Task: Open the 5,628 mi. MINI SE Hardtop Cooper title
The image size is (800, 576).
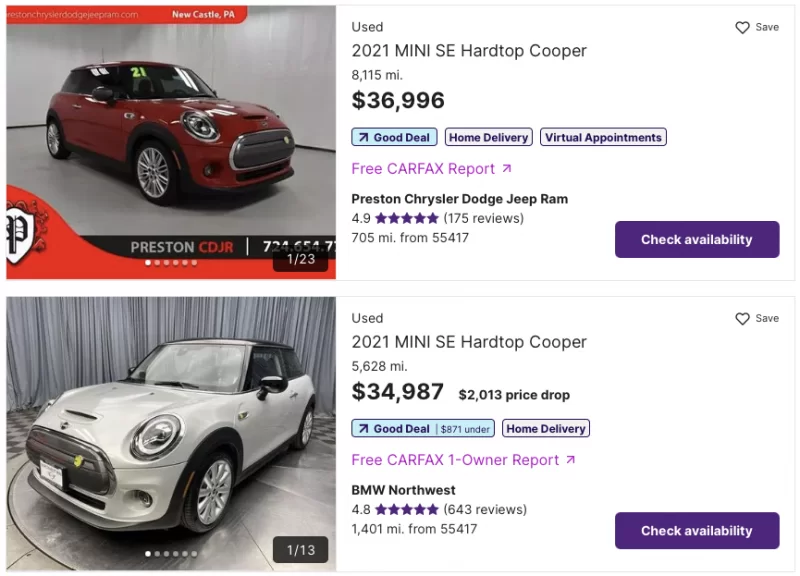Action: tap(469, 342)
